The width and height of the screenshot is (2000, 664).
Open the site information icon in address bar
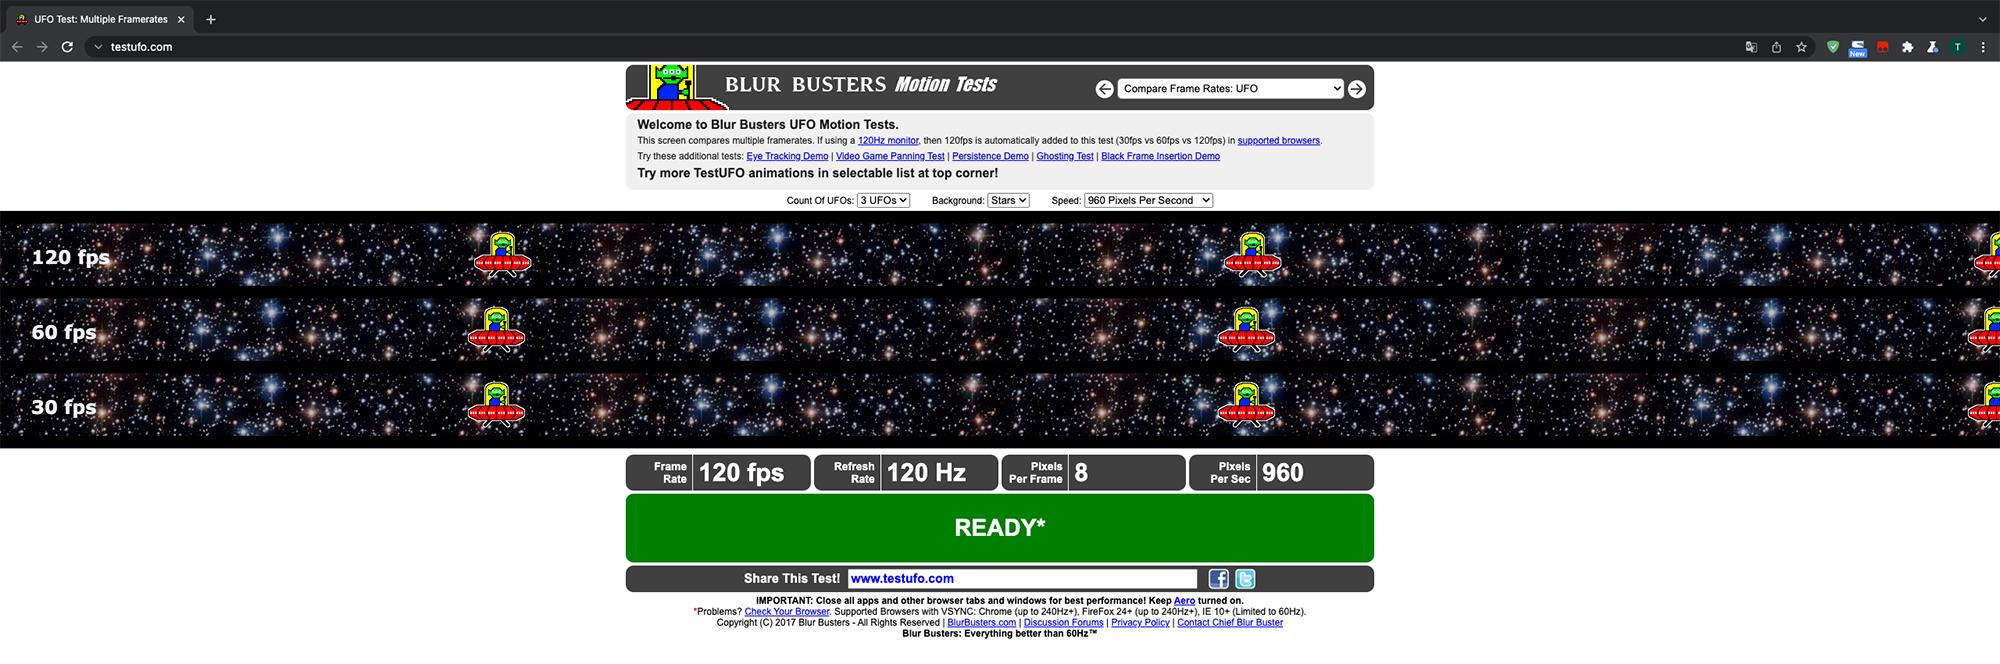(x=97, y=47)
